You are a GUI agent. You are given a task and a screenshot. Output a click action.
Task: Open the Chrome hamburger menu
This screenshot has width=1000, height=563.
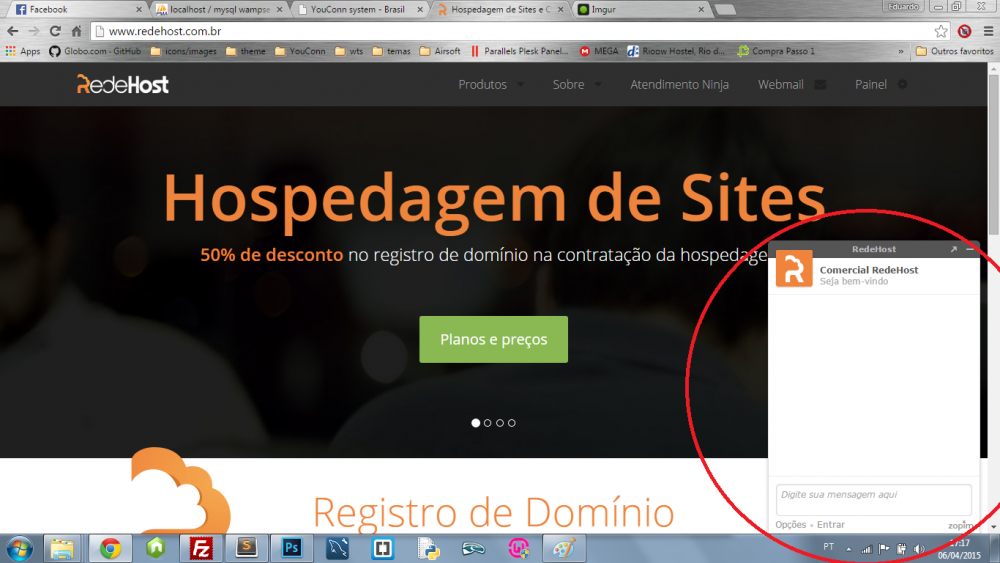pyautogui.click(x=988, y=31)
